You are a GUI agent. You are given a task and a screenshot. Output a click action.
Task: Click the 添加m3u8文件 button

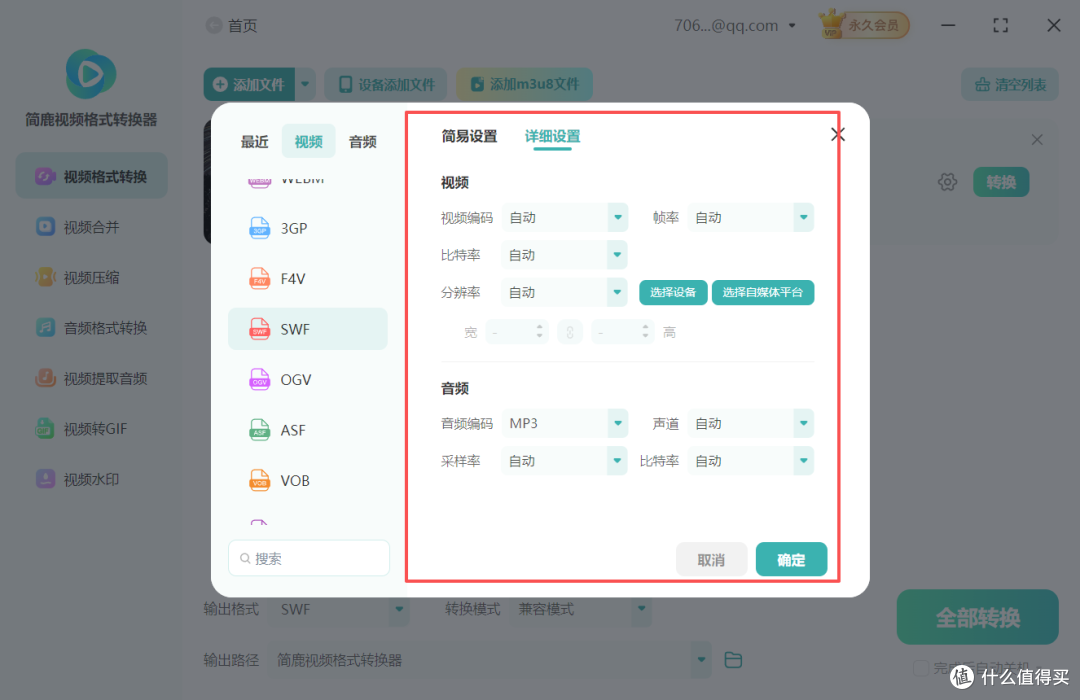pyautogui.click(x=524, y=84)
